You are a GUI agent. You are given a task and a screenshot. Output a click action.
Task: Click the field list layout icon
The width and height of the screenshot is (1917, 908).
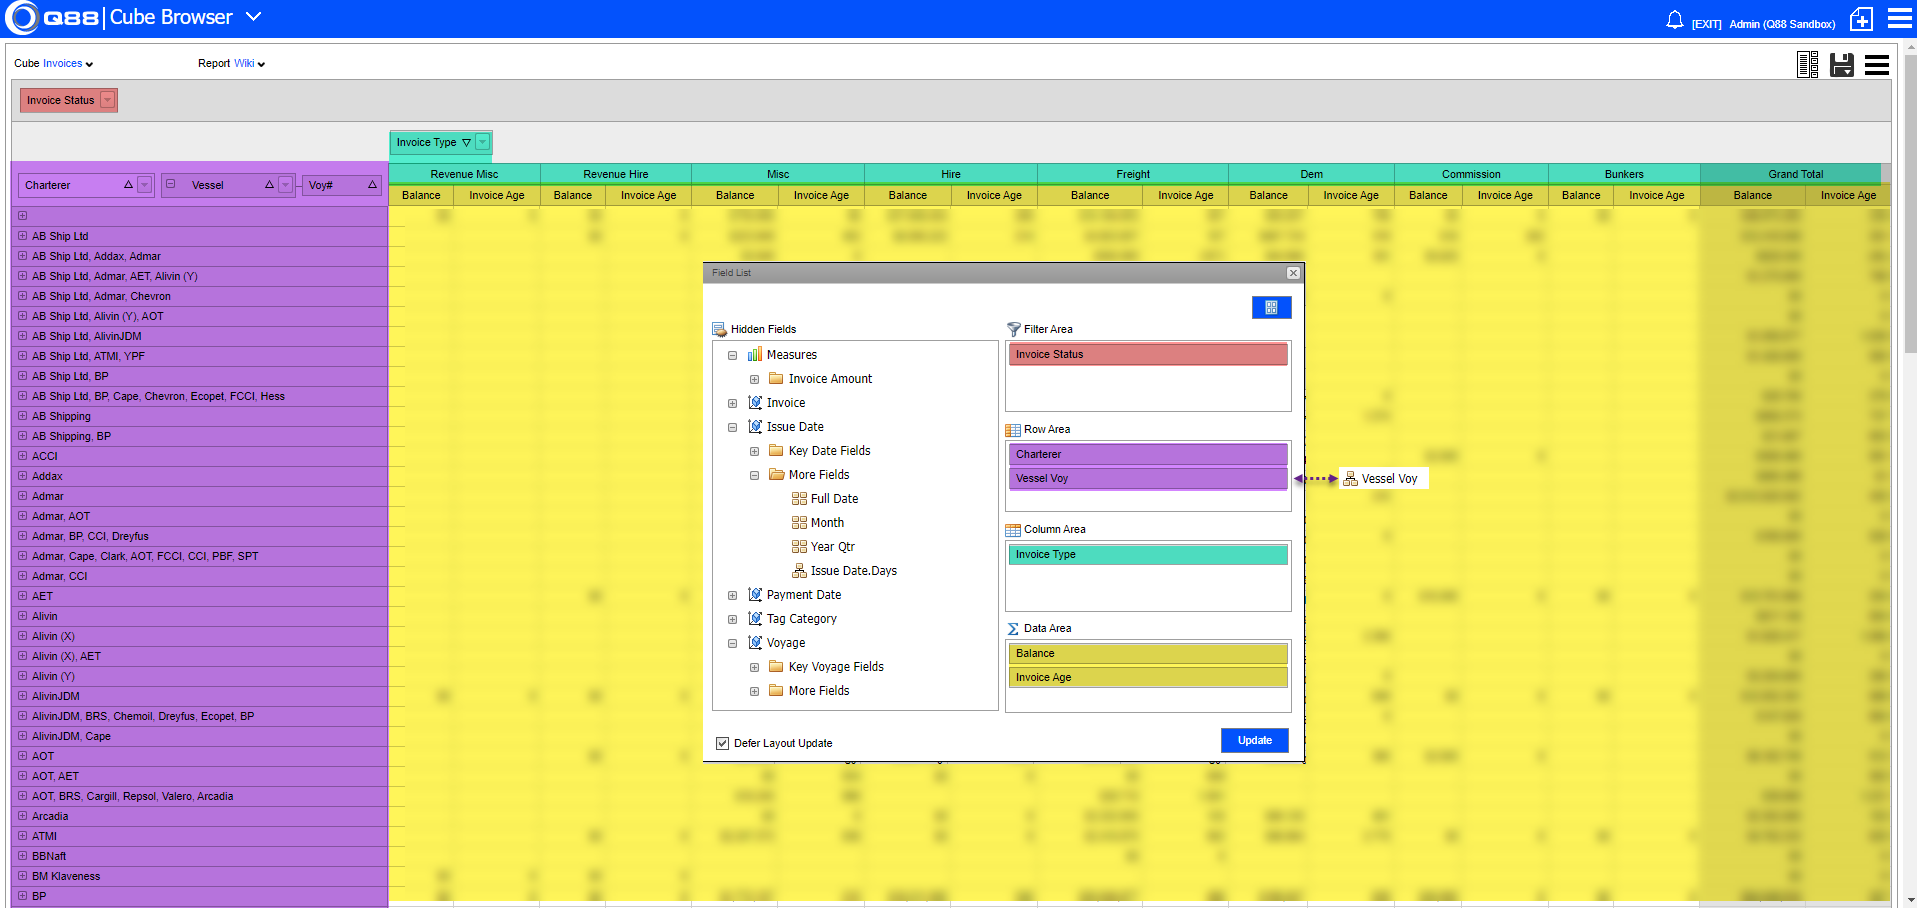pos(1807,65)
